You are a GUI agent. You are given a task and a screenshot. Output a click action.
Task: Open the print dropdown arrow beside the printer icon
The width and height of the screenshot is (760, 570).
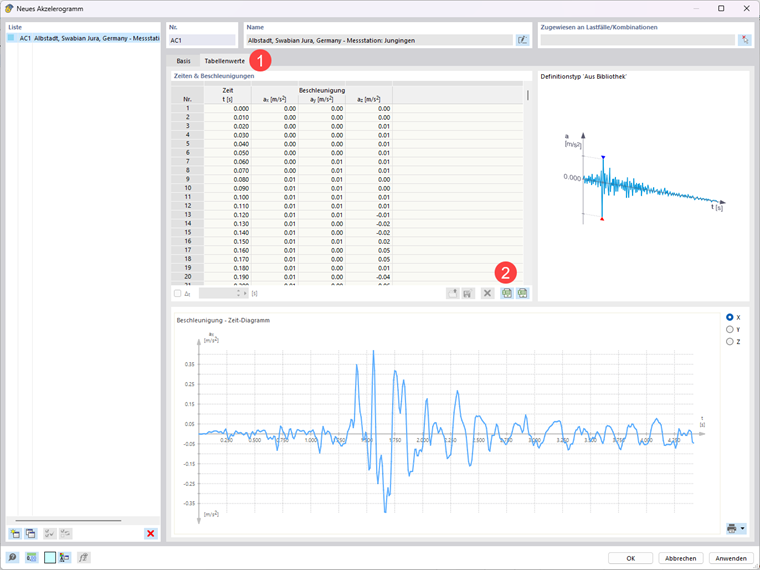743,528
